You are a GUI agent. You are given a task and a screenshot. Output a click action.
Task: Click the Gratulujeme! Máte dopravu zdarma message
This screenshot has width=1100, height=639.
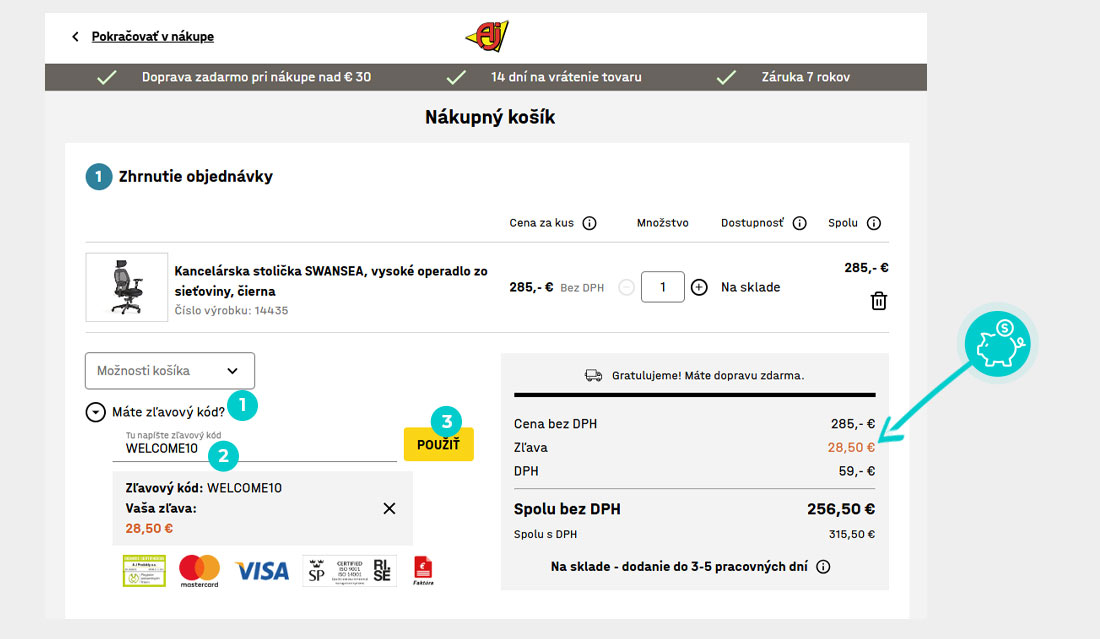pyautogui.click(x=708, y=375)
